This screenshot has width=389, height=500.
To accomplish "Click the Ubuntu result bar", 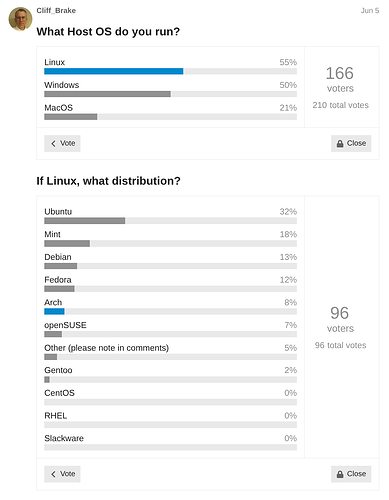I will tap(85, 221).
